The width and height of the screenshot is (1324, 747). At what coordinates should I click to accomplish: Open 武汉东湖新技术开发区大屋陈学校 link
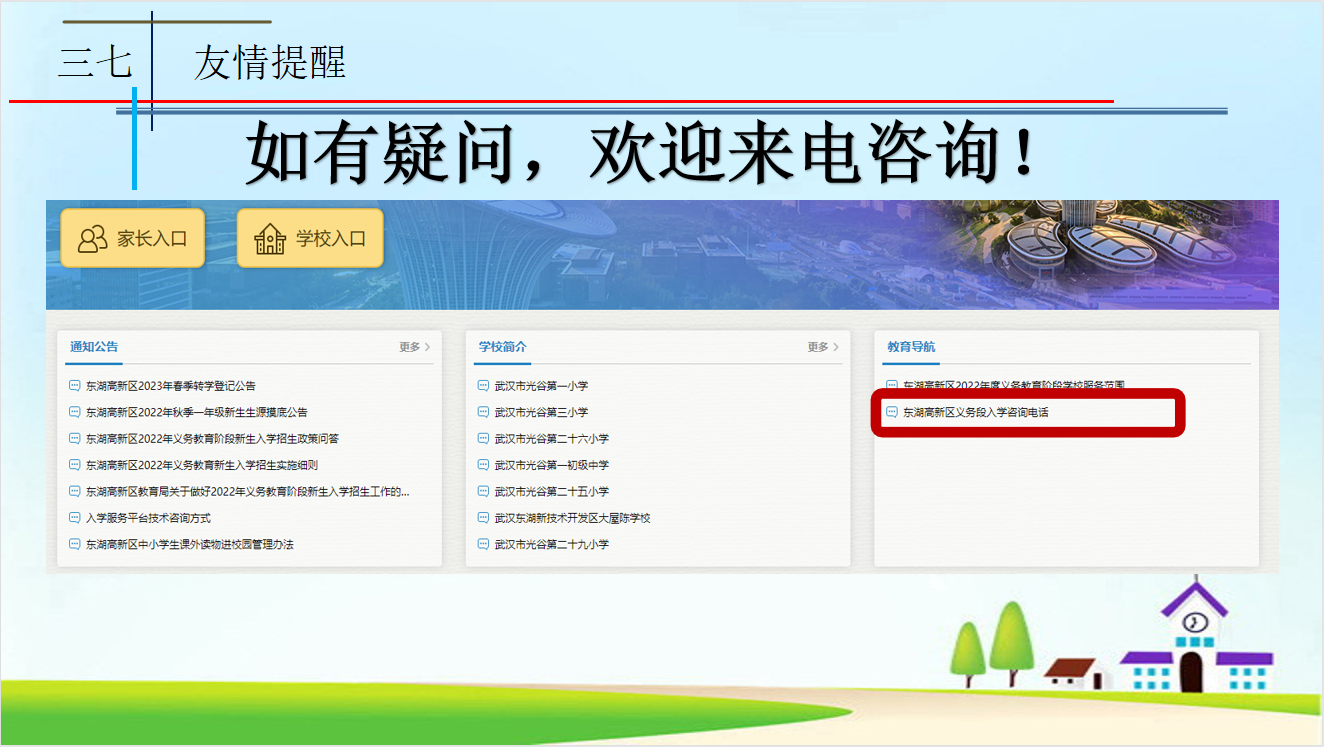point(572,518)
